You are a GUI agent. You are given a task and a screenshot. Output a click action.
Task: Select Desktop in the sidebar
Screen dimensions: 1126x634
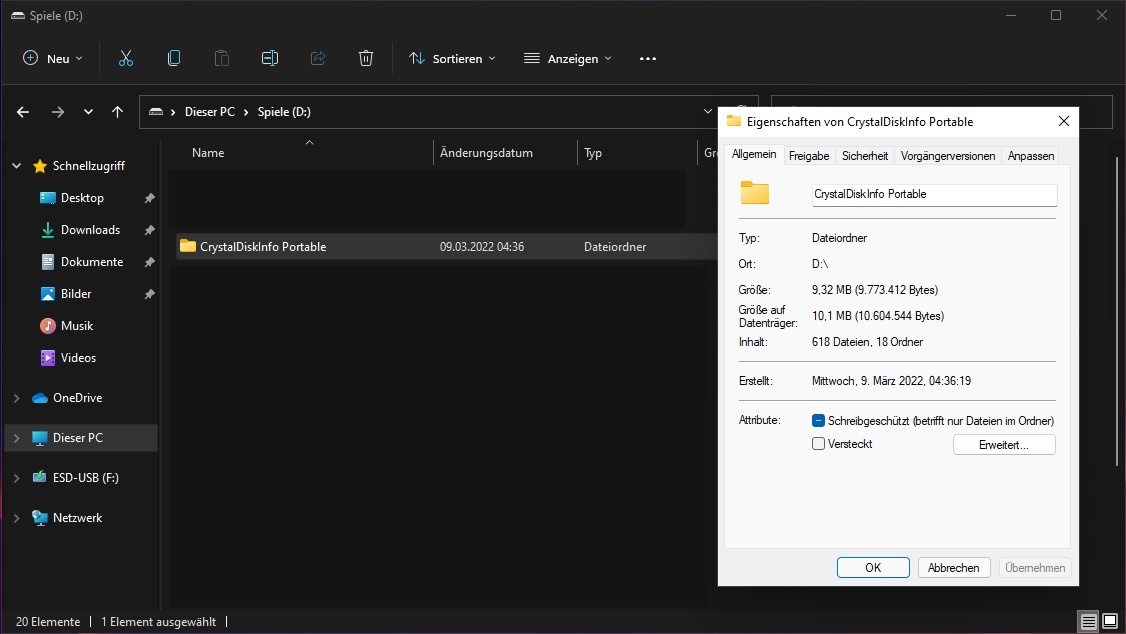tap(82, 197)
